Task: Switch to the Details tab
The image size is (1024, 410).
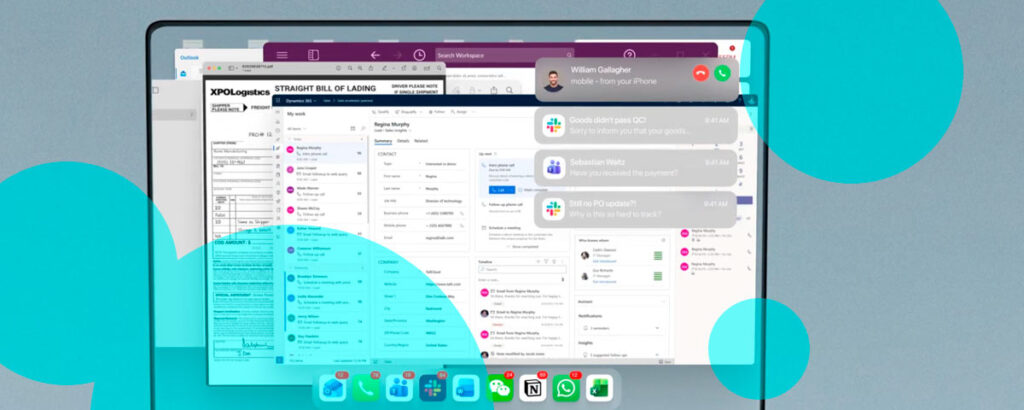Action: 402,141
